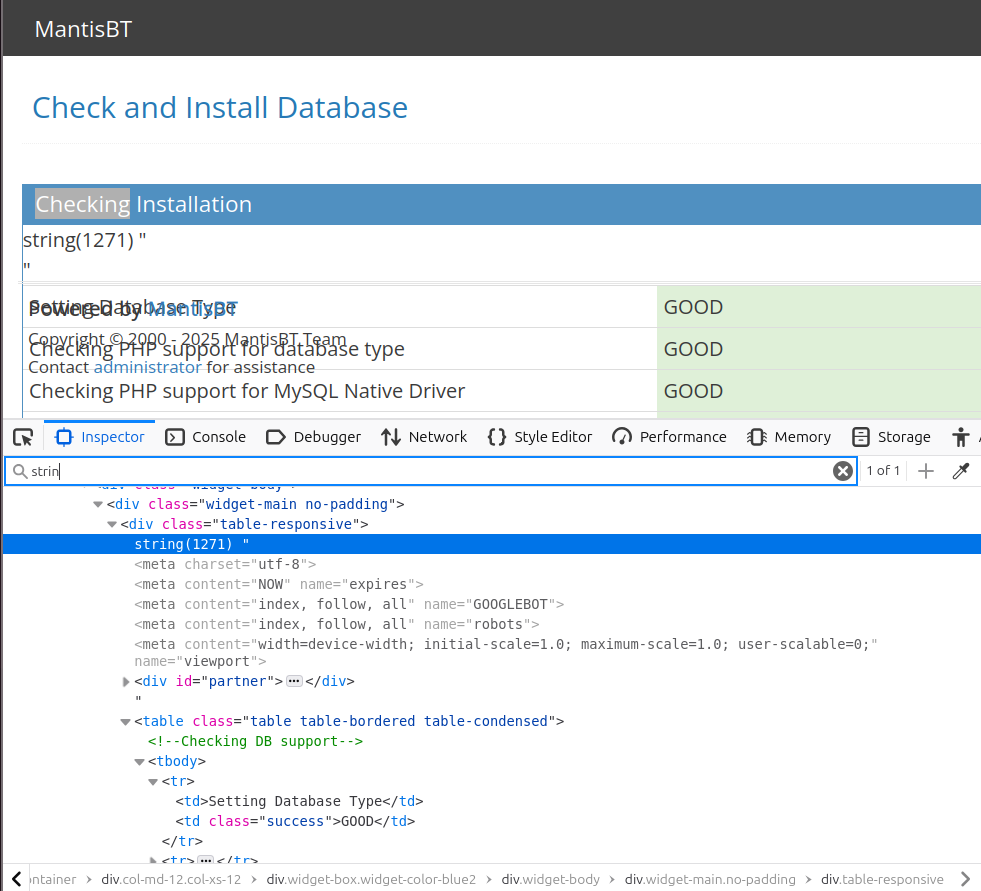Image resolution: width=981 pixels, height=891 pixels.
Task: Clear the HTML search field text
Action: point(843,471)
